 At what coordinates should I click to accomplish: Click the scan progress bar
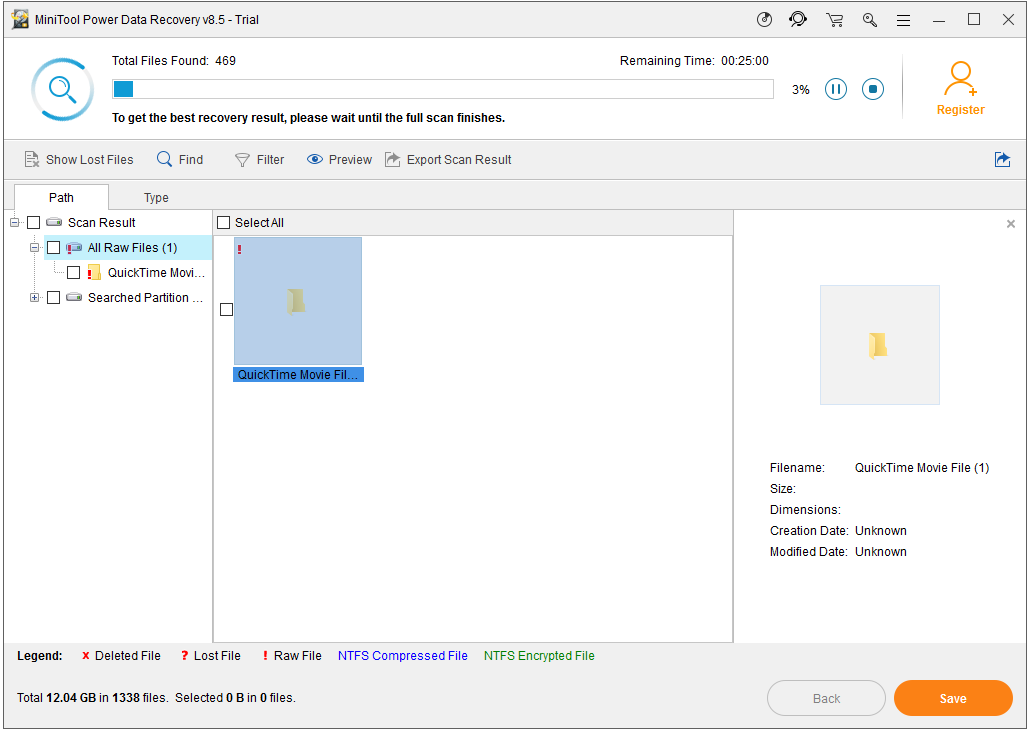pos(443,89)
